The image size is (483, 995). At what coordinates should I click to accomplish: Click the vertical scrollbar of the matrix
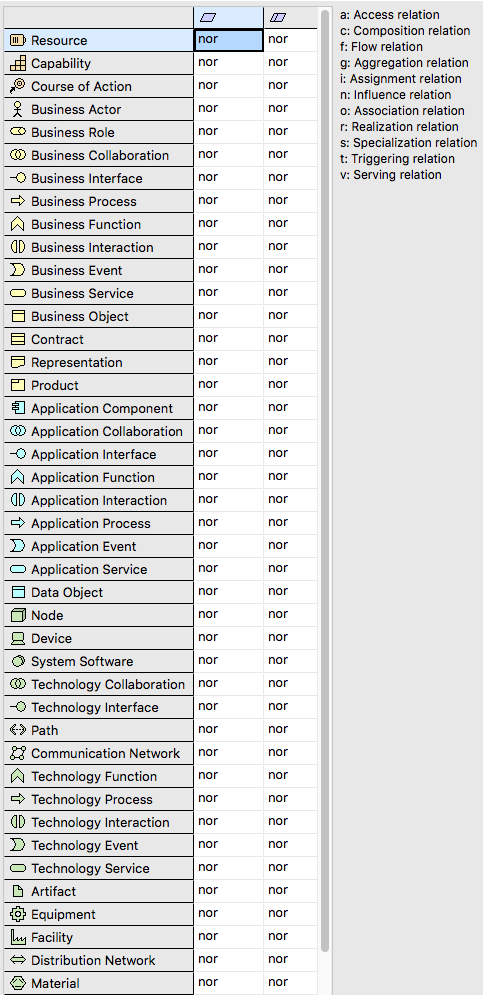[x=325, y=481]
